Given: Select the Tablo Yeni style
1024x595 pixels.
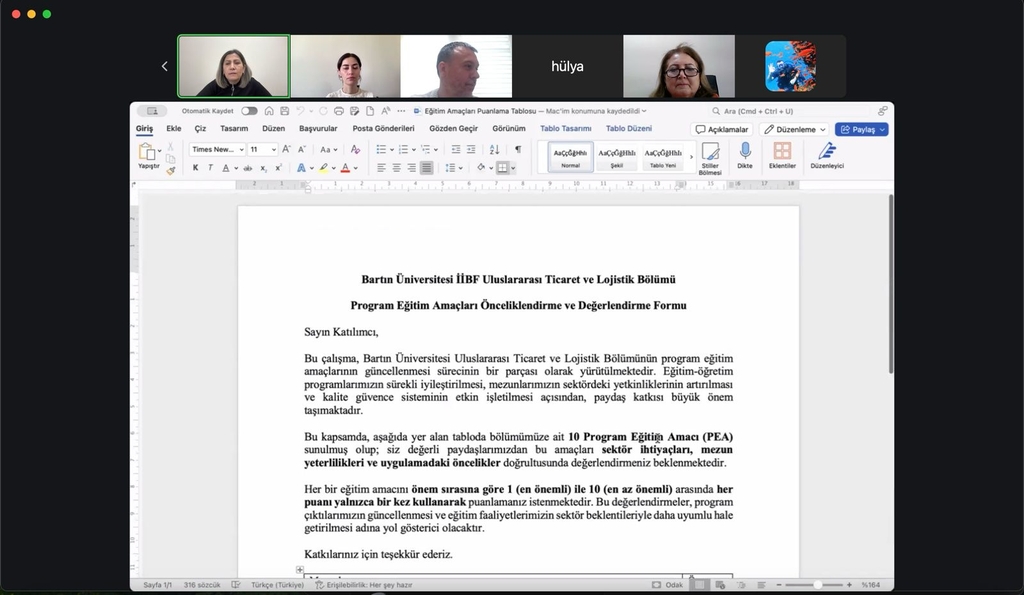Looking at the screenshot, I should tap(663, 157).
